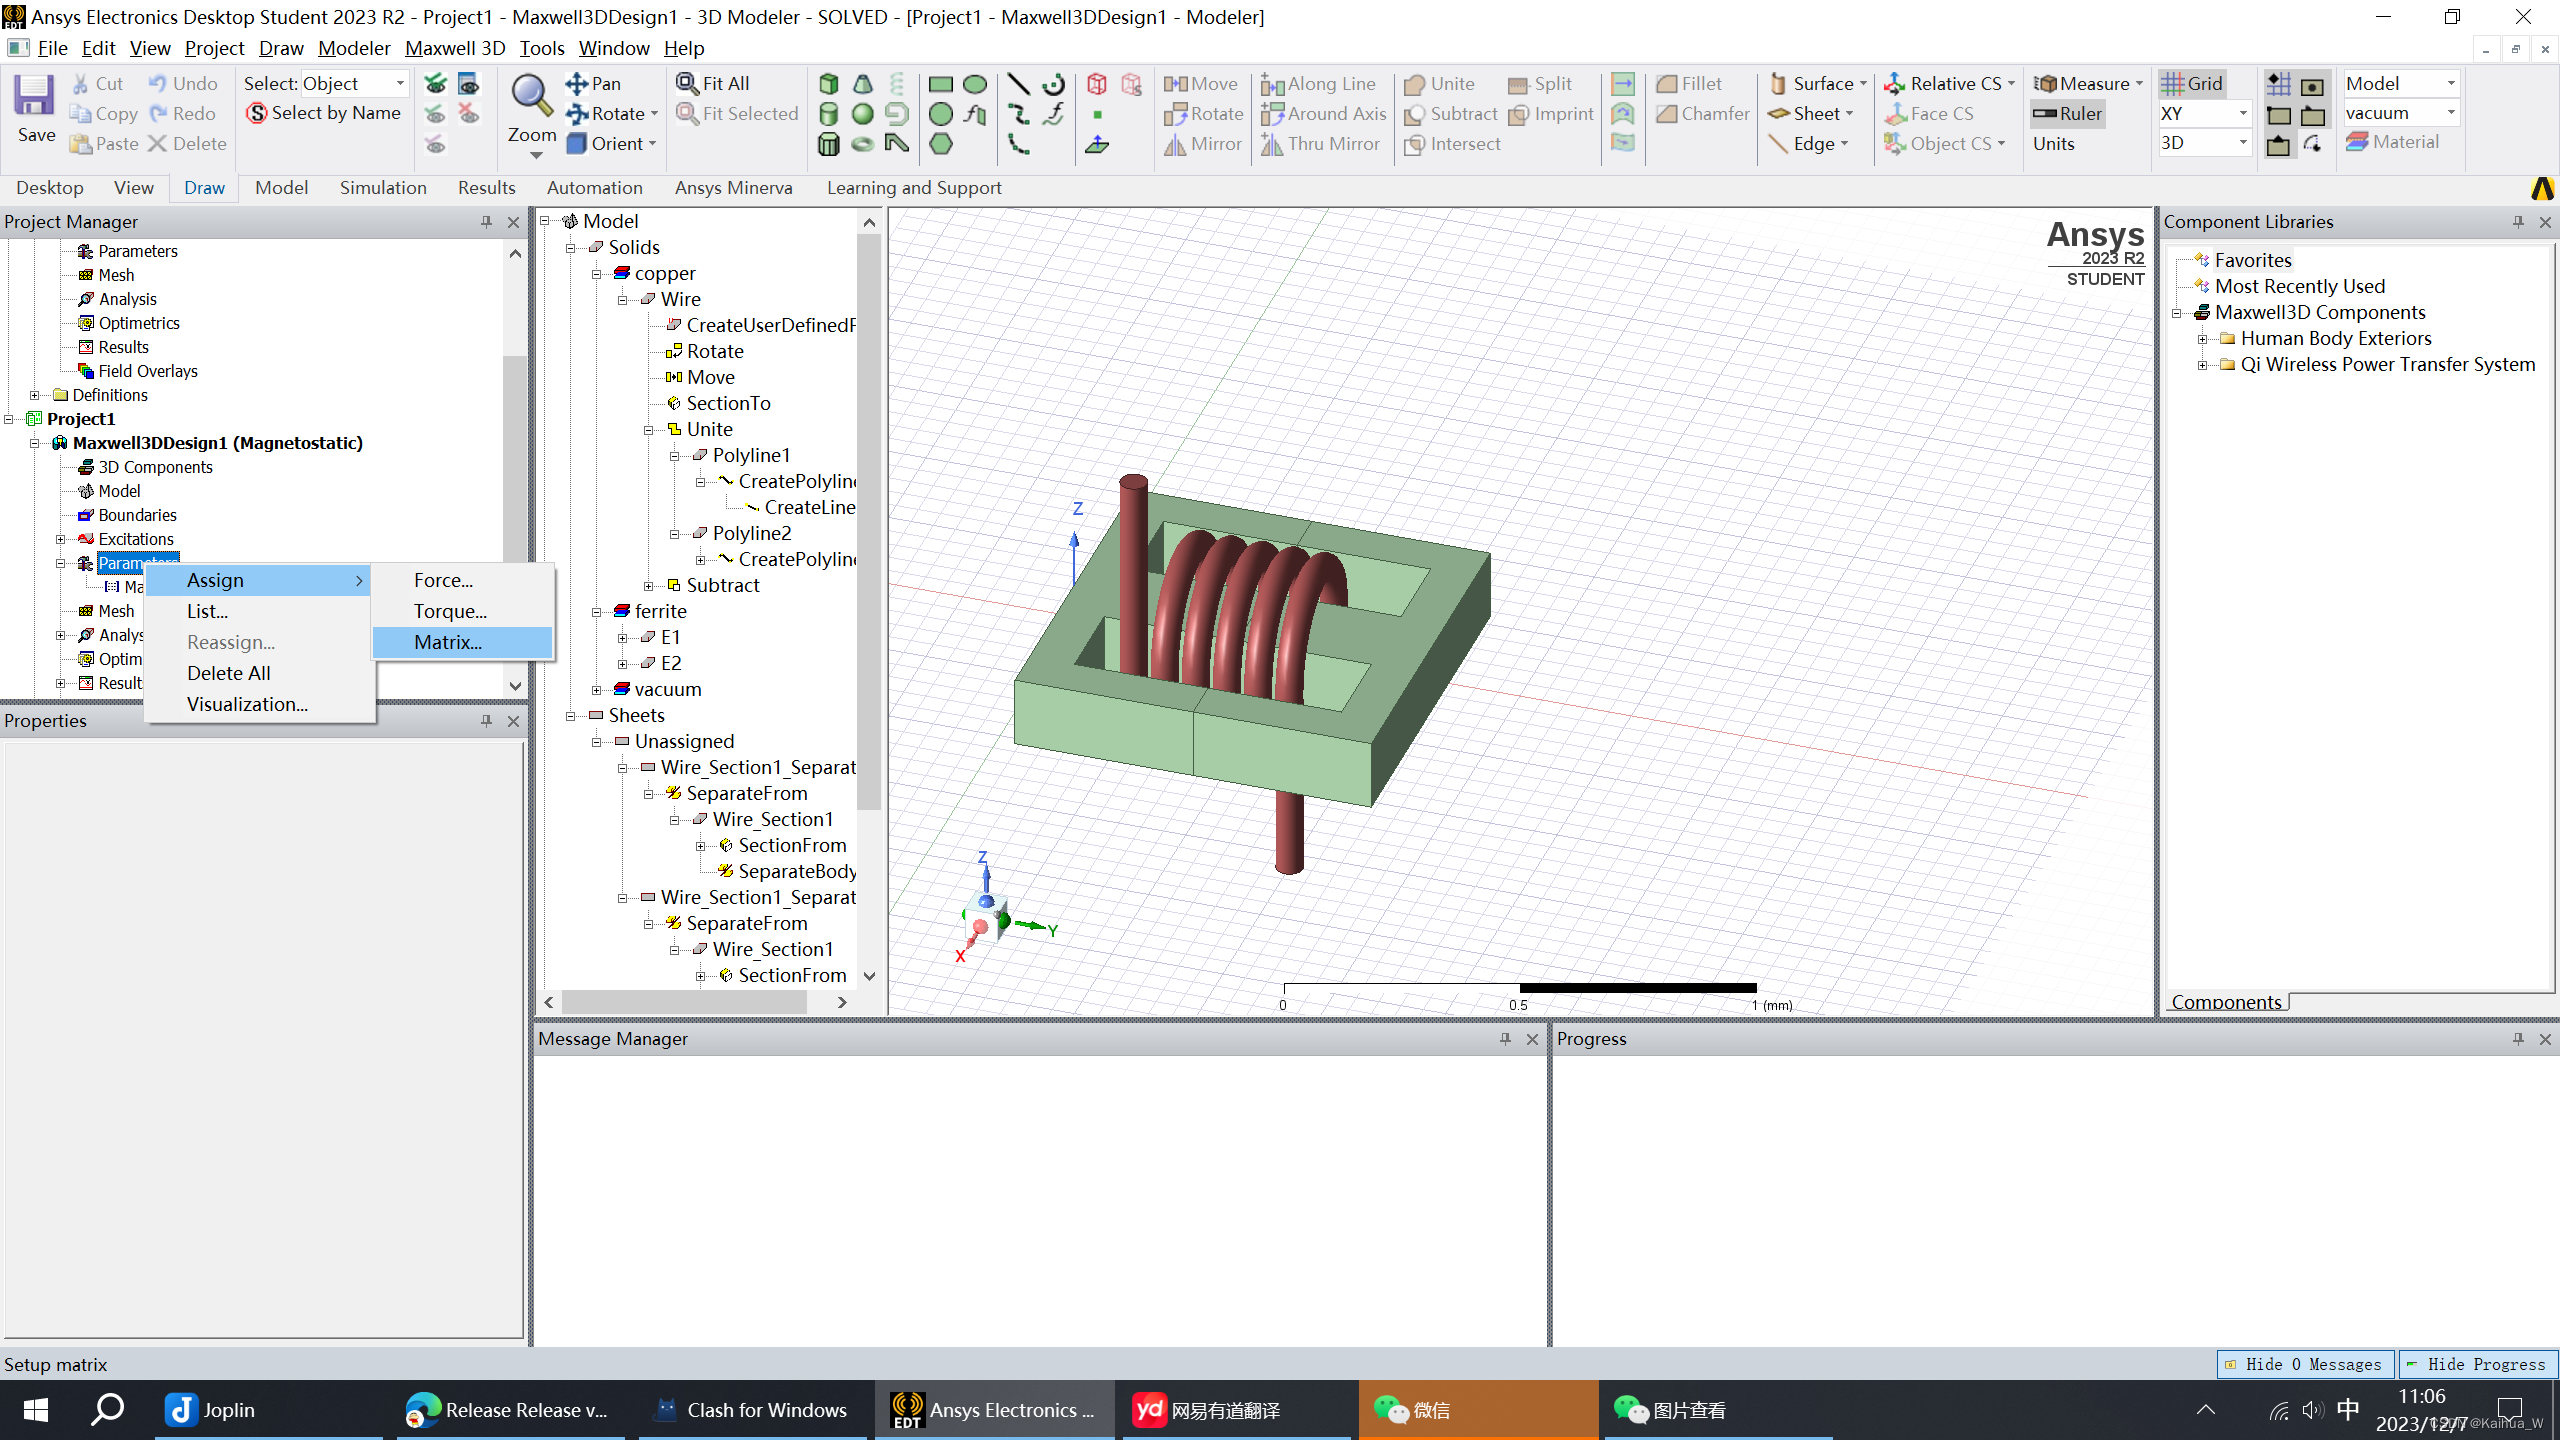This screenshot has height=1440, width=2560.
Task: Toggle the Grid display
Action: click(x=2192, y=84)
